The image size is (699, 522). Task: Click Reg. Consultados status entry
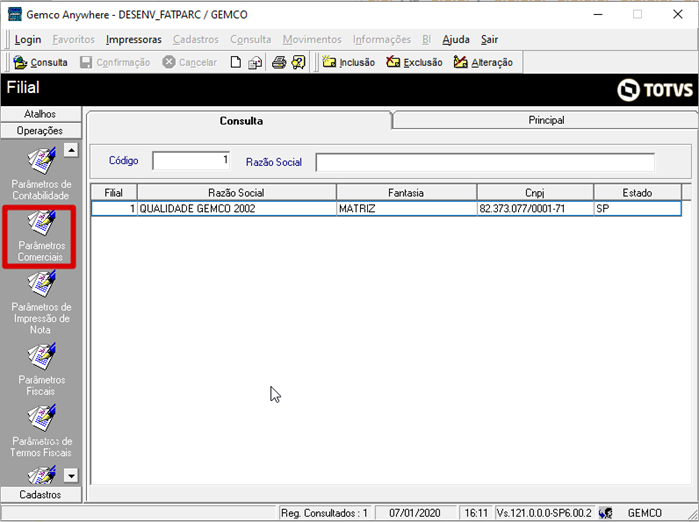coord(324,513)
